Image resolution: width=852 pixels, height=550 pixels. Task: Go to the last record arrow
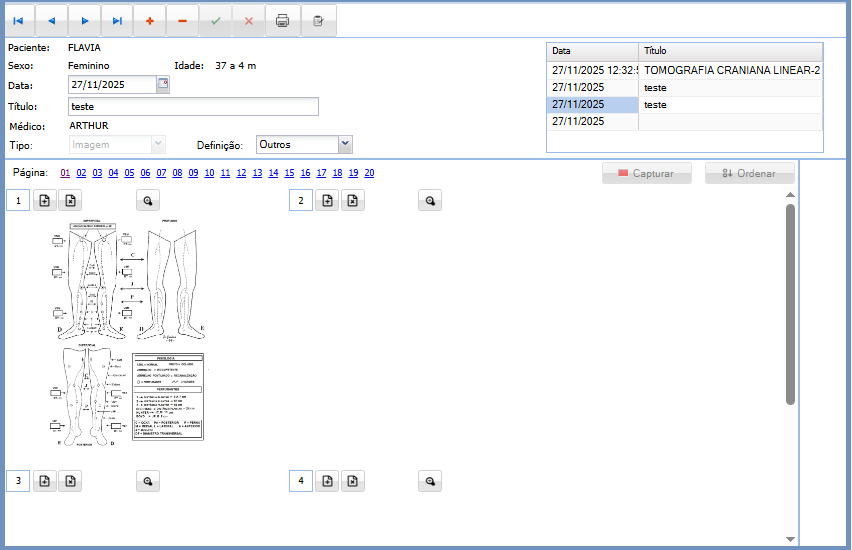point(117,20)
